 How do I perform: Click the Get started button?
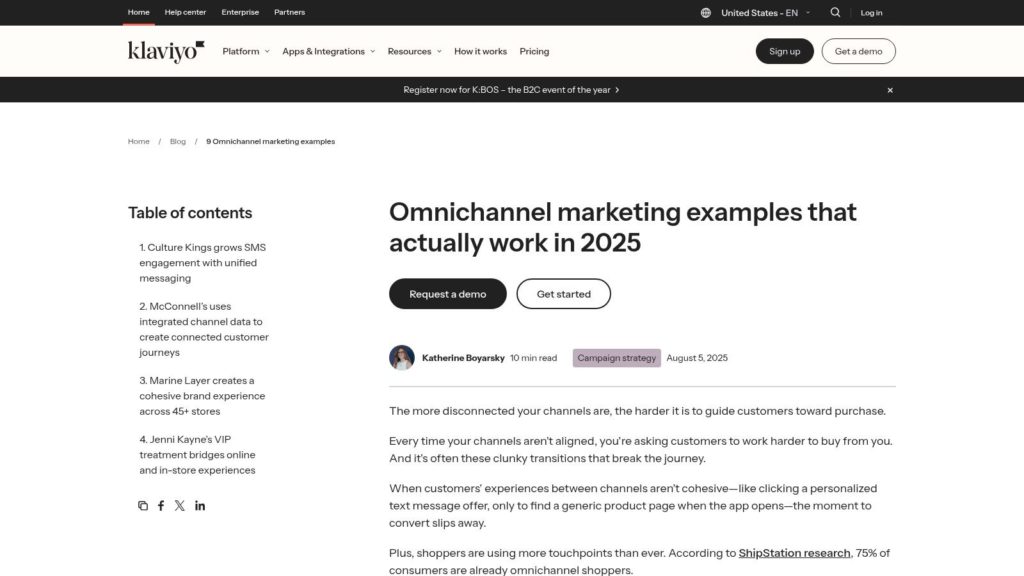563,294
